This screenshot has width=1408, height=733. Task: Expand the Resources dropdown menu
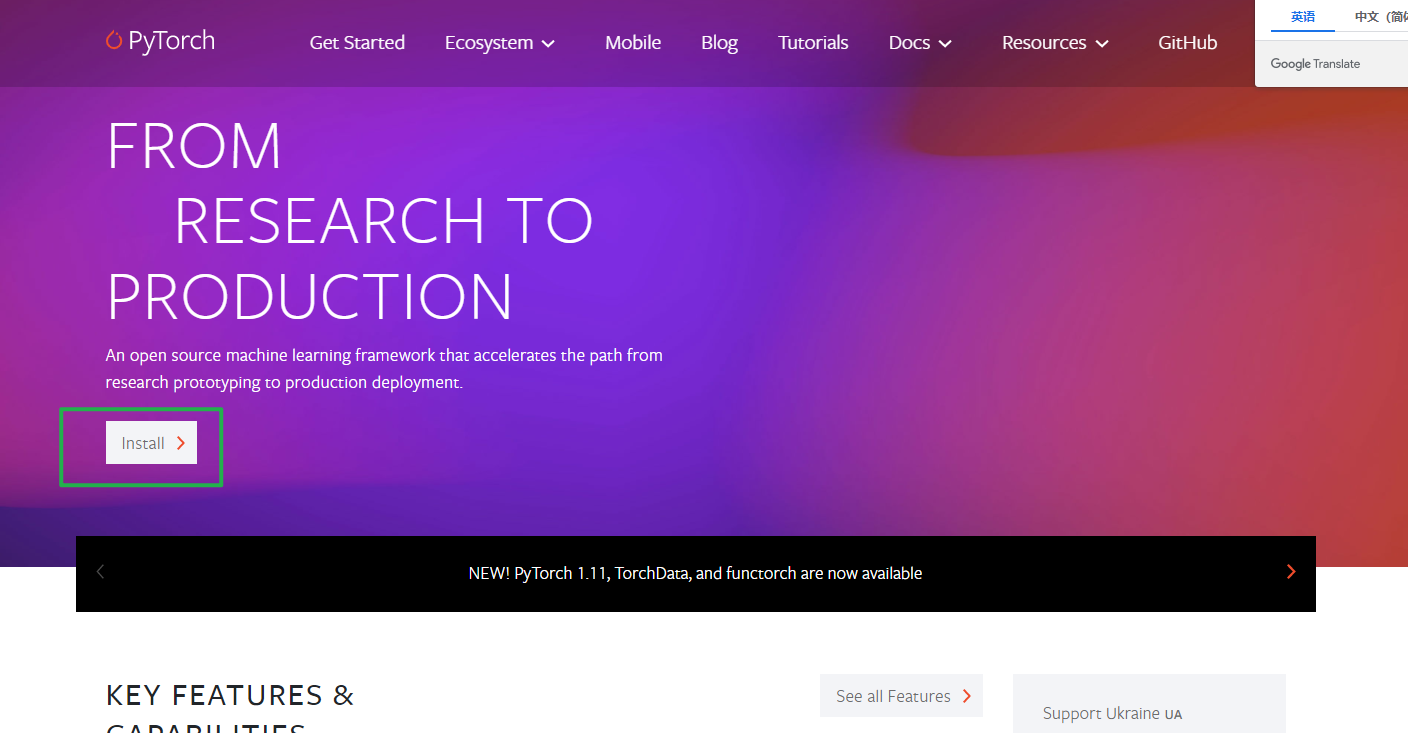point(1056,43)
